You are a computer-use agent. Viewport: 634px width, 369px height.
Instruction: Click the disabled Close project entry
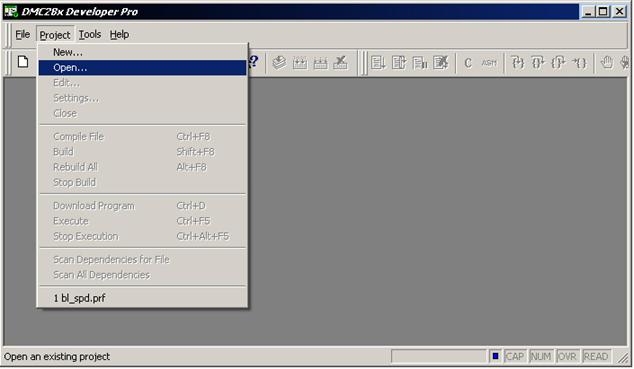pos(142,114)
